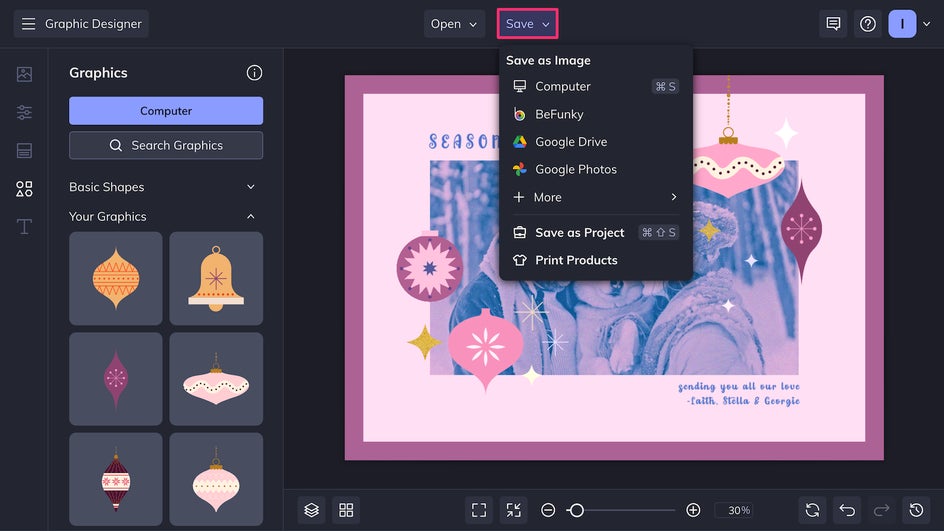The height and width of the screenshot is (531, 944).
Task: Select the gold glitter star on canvas left
Action: (424, 342)
